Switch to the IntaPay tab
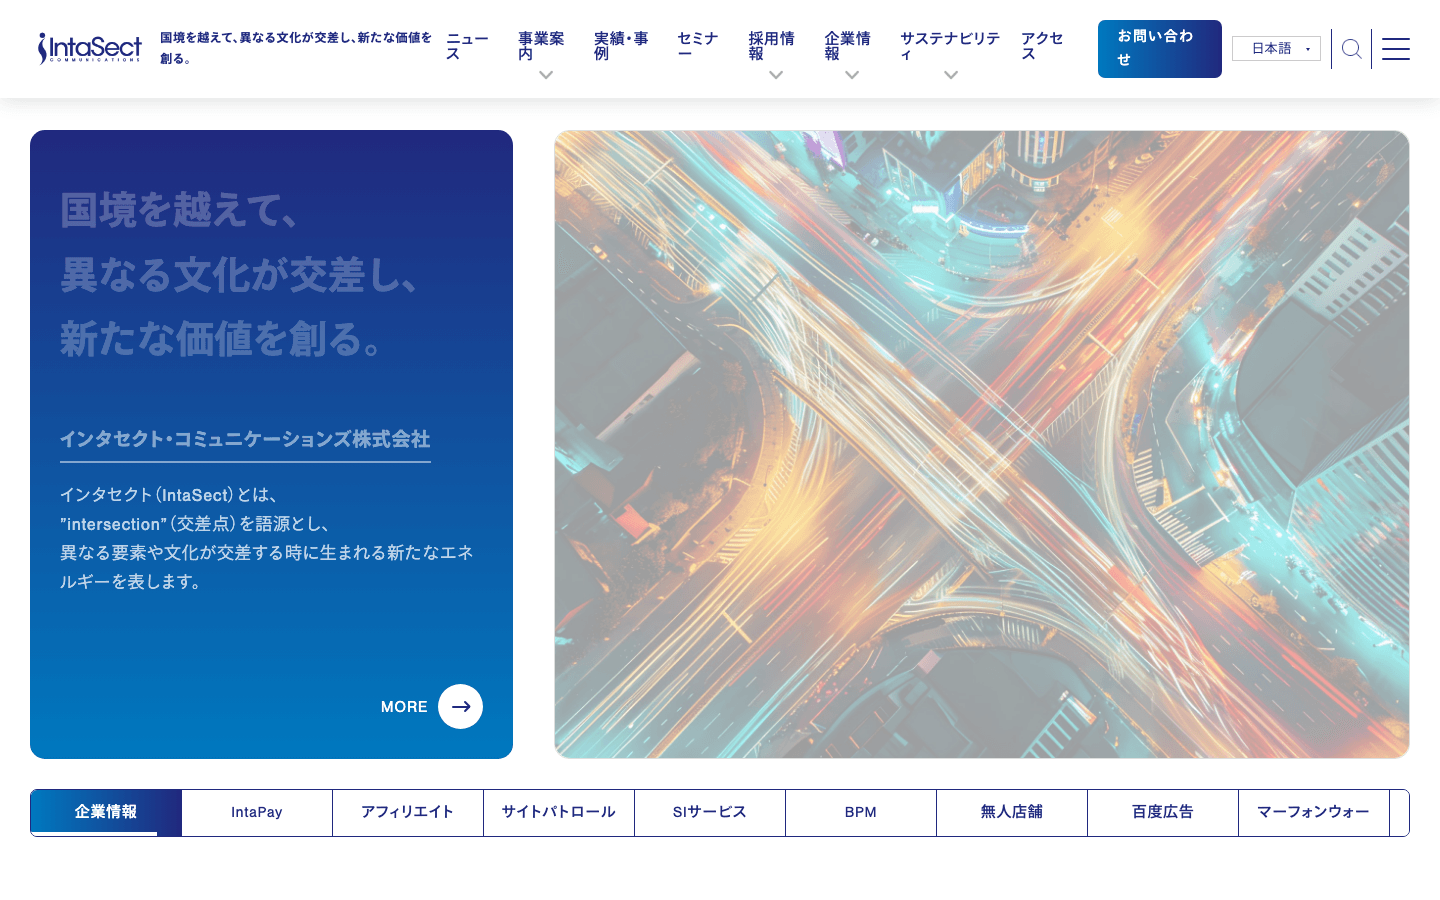This screenshot has height=900, width=1440. pyautogui.click(x=257, y=812)
